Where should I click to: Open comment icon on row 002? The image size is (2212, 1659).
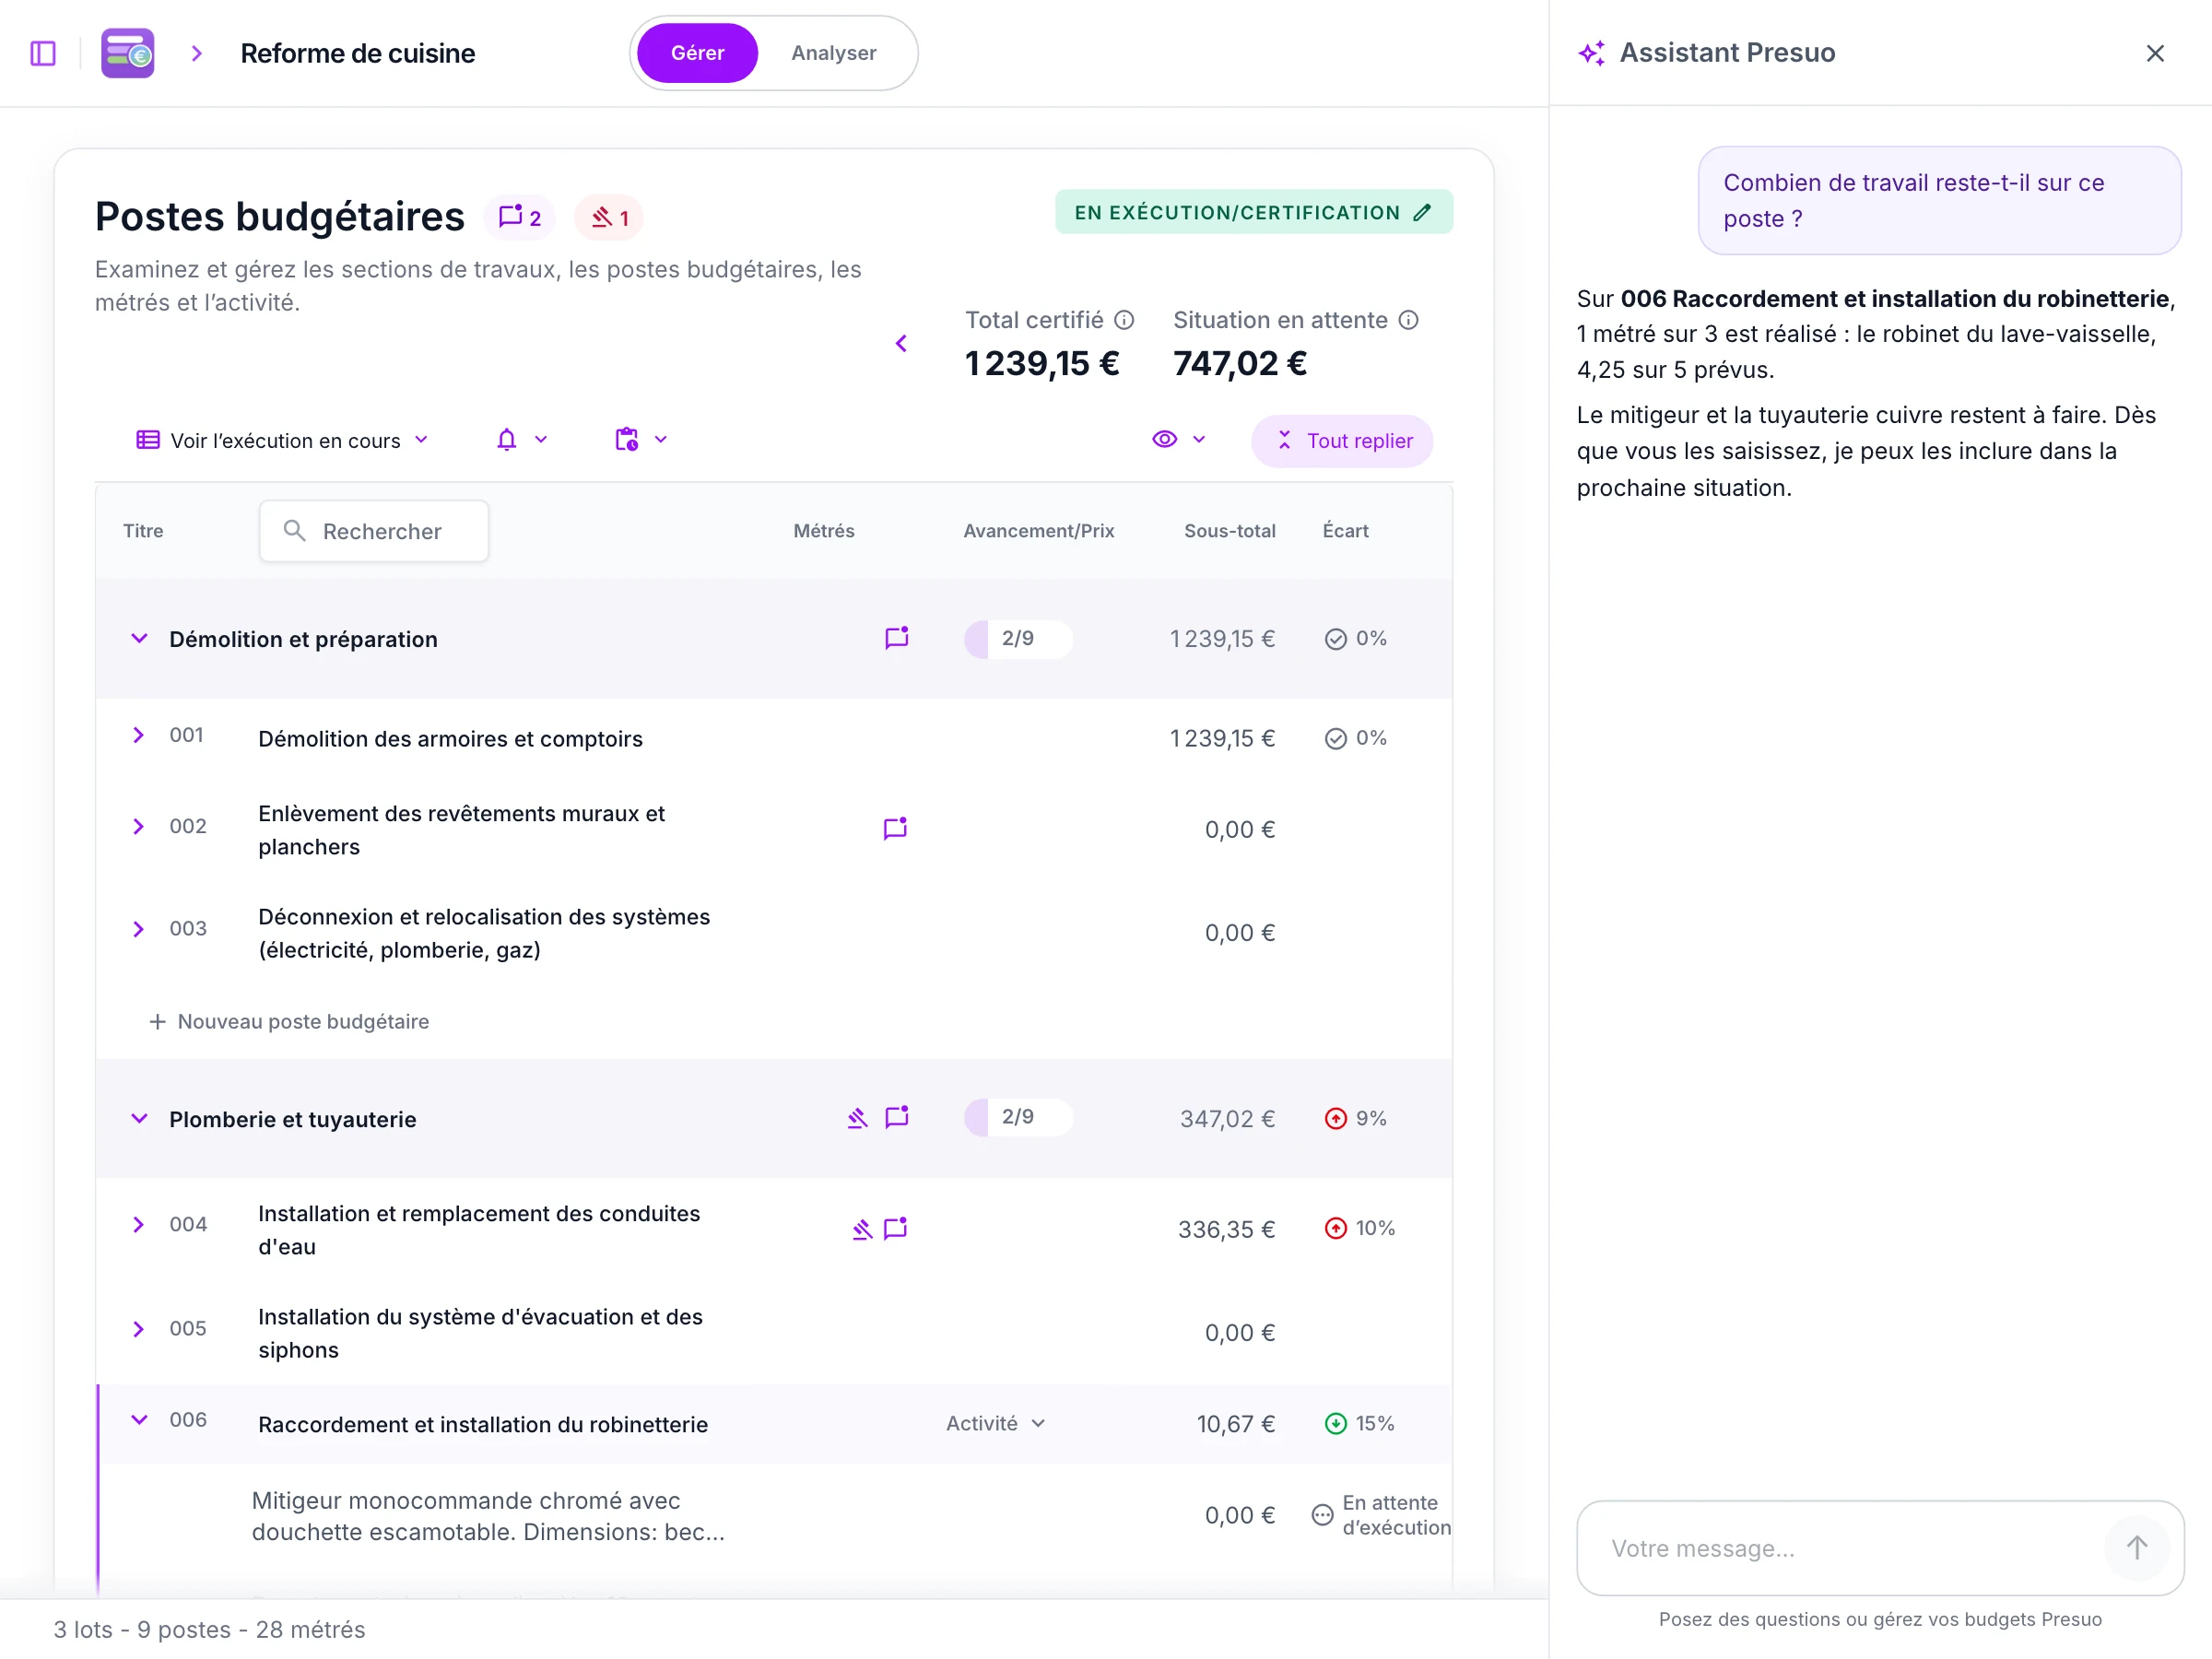[895, 828]
